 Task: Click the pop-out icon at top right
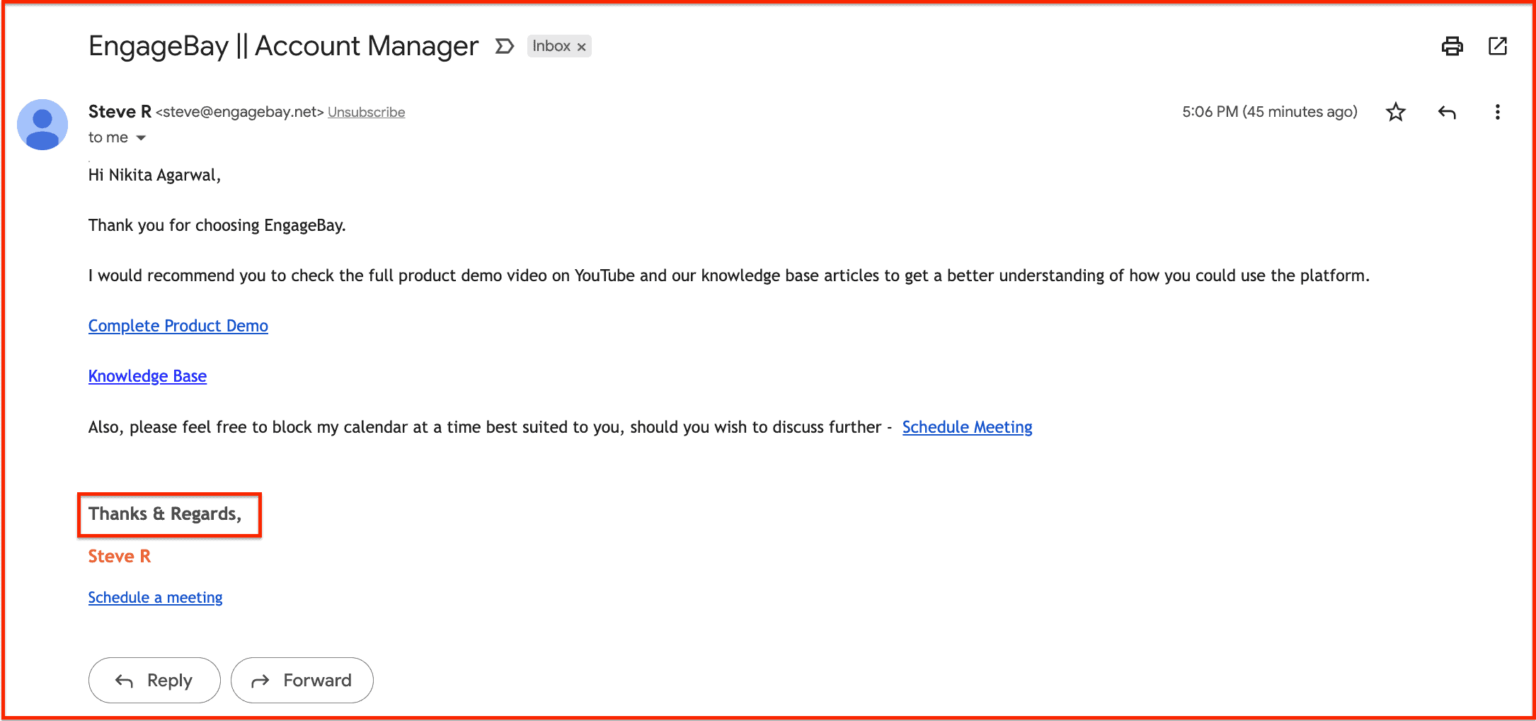point(1497,46)
